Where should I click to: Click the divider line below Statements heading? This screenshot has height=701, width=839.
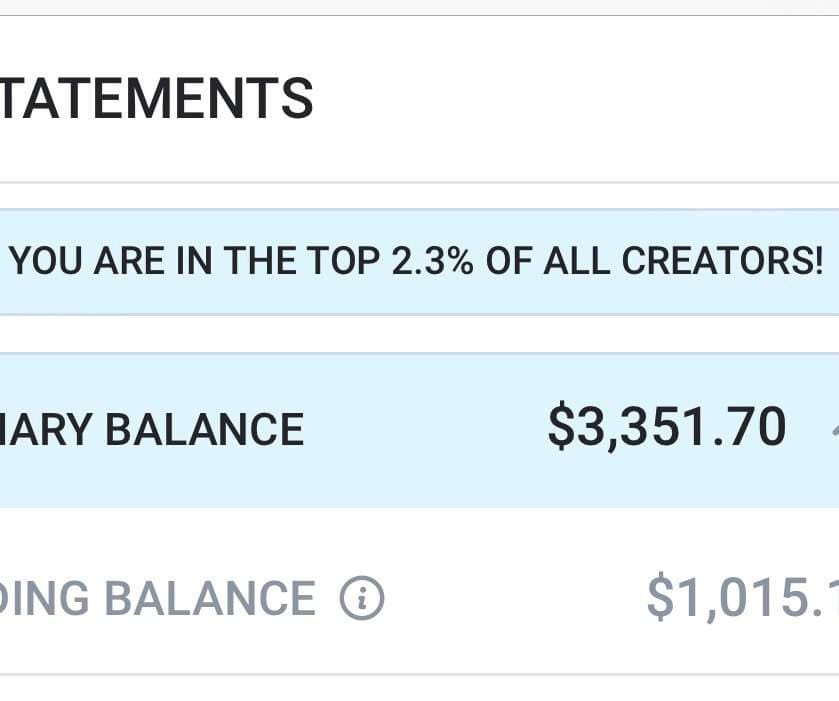click(420, 182)
